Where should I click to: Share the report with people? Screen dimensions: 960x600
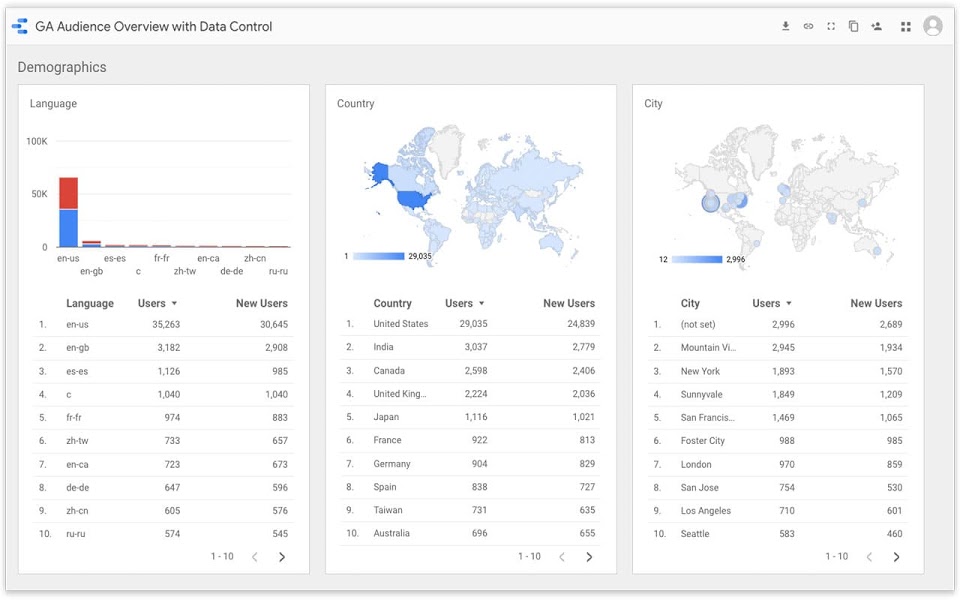point(876,26)
